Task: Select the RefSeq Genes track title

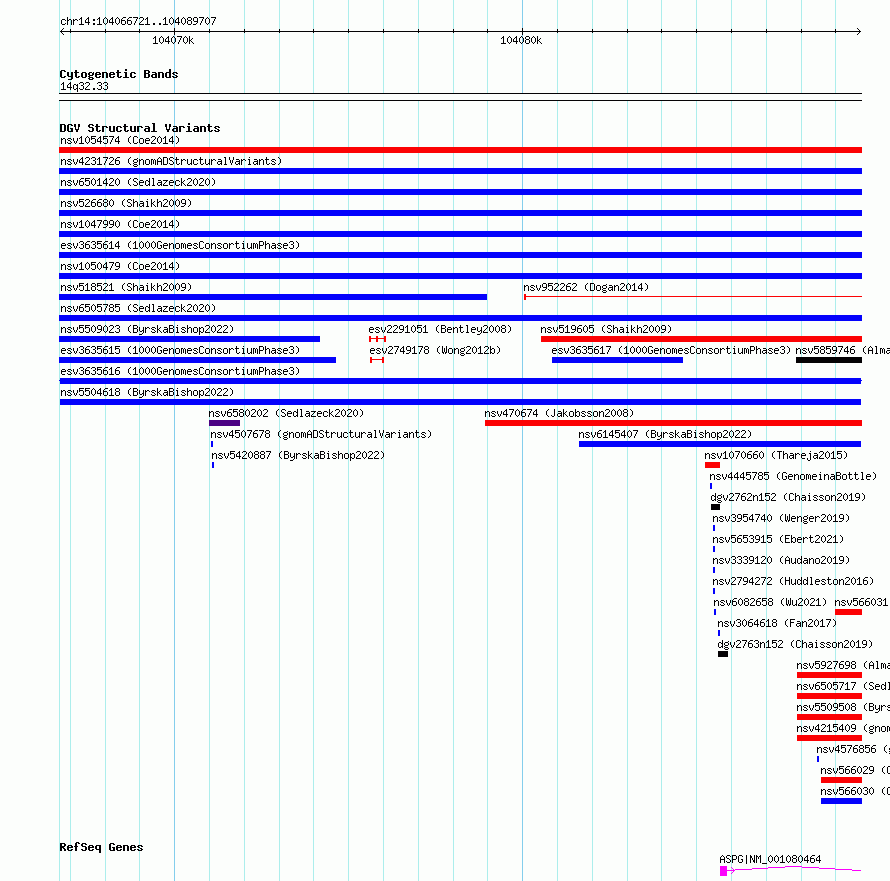Action: [x=101, y=847]
